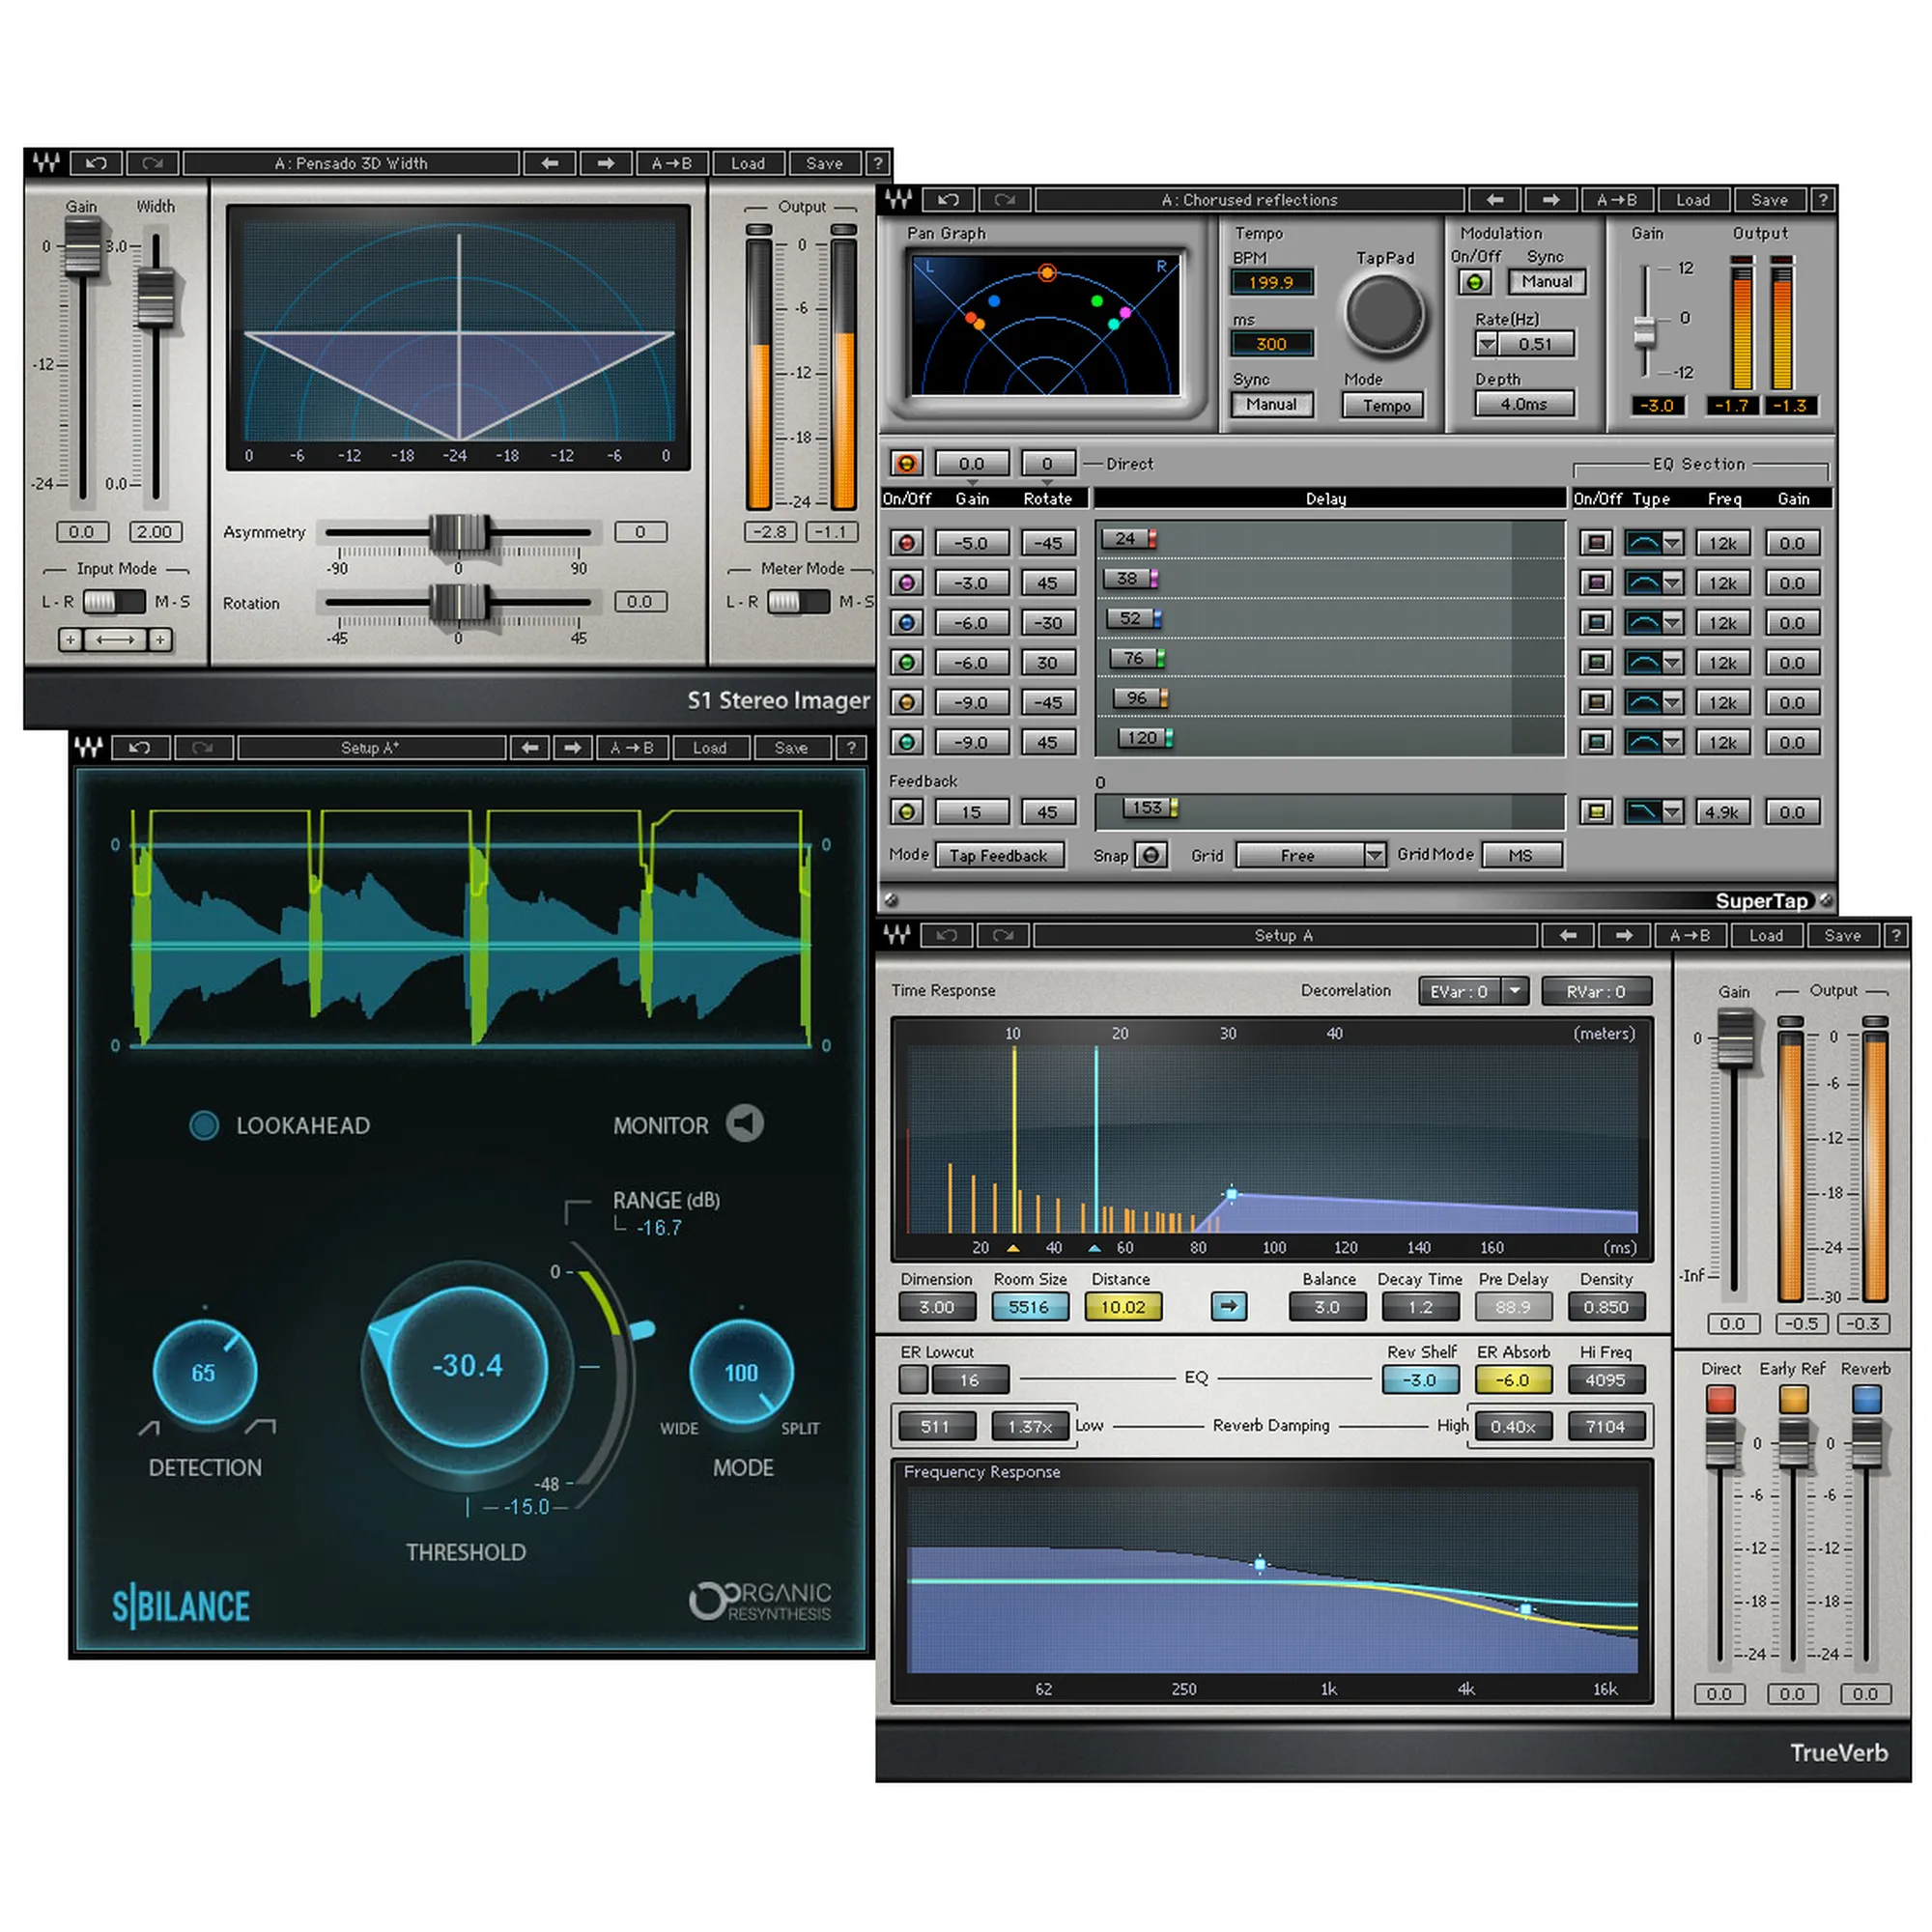Open TrueVerb EVar decorrelation dropdown
The width and height of the screenshot is (1932, 1932).
click(1515, 991)
